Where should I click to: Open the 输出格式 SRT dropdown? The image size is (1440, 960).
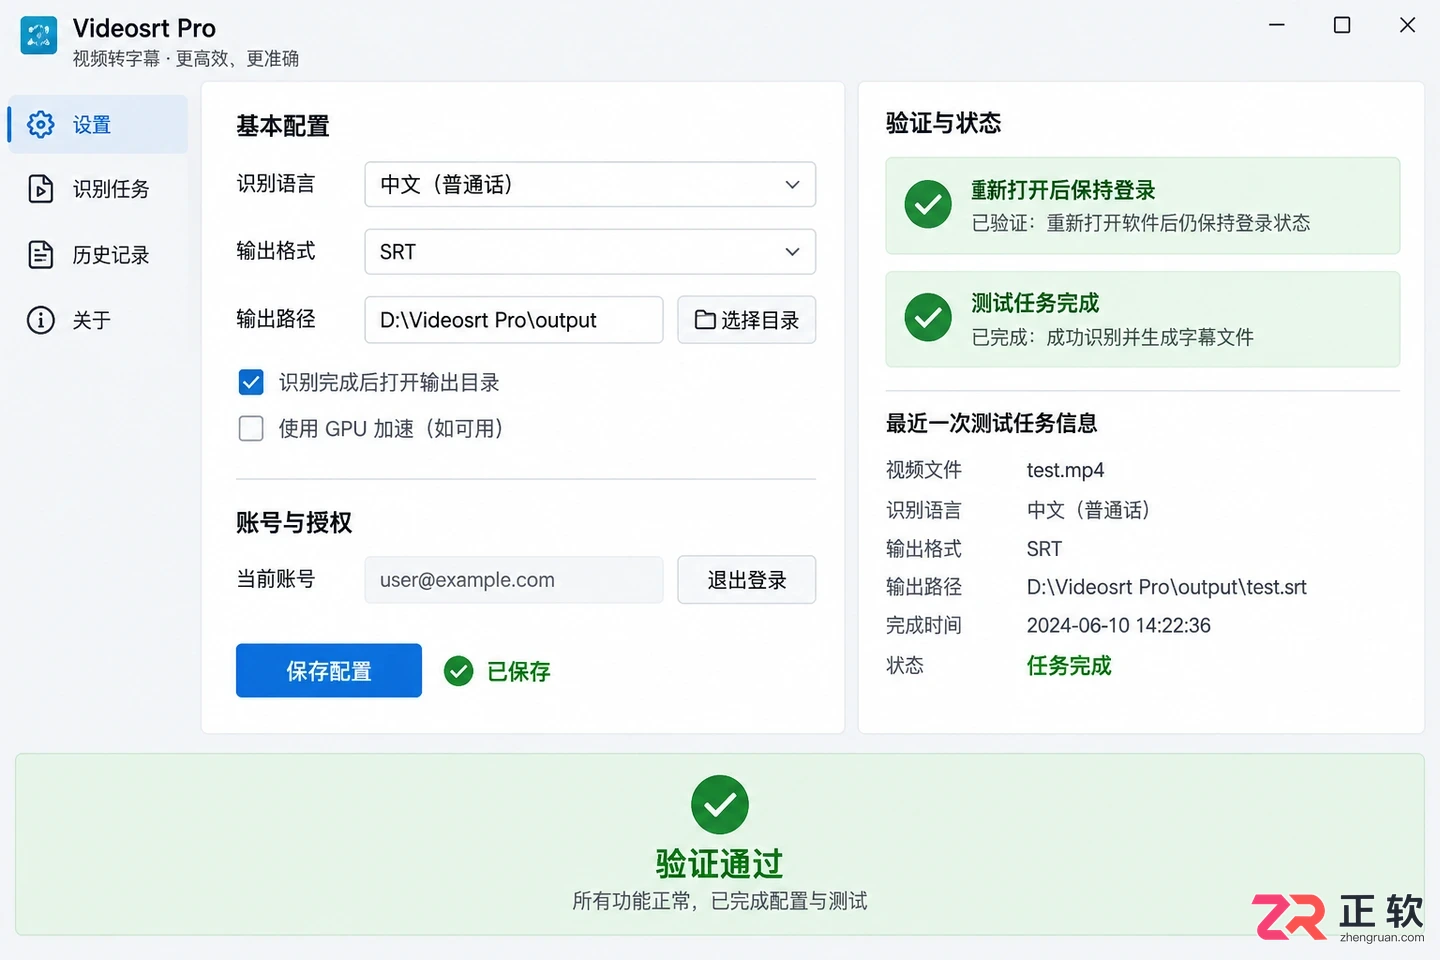click(x=590, y=252)
